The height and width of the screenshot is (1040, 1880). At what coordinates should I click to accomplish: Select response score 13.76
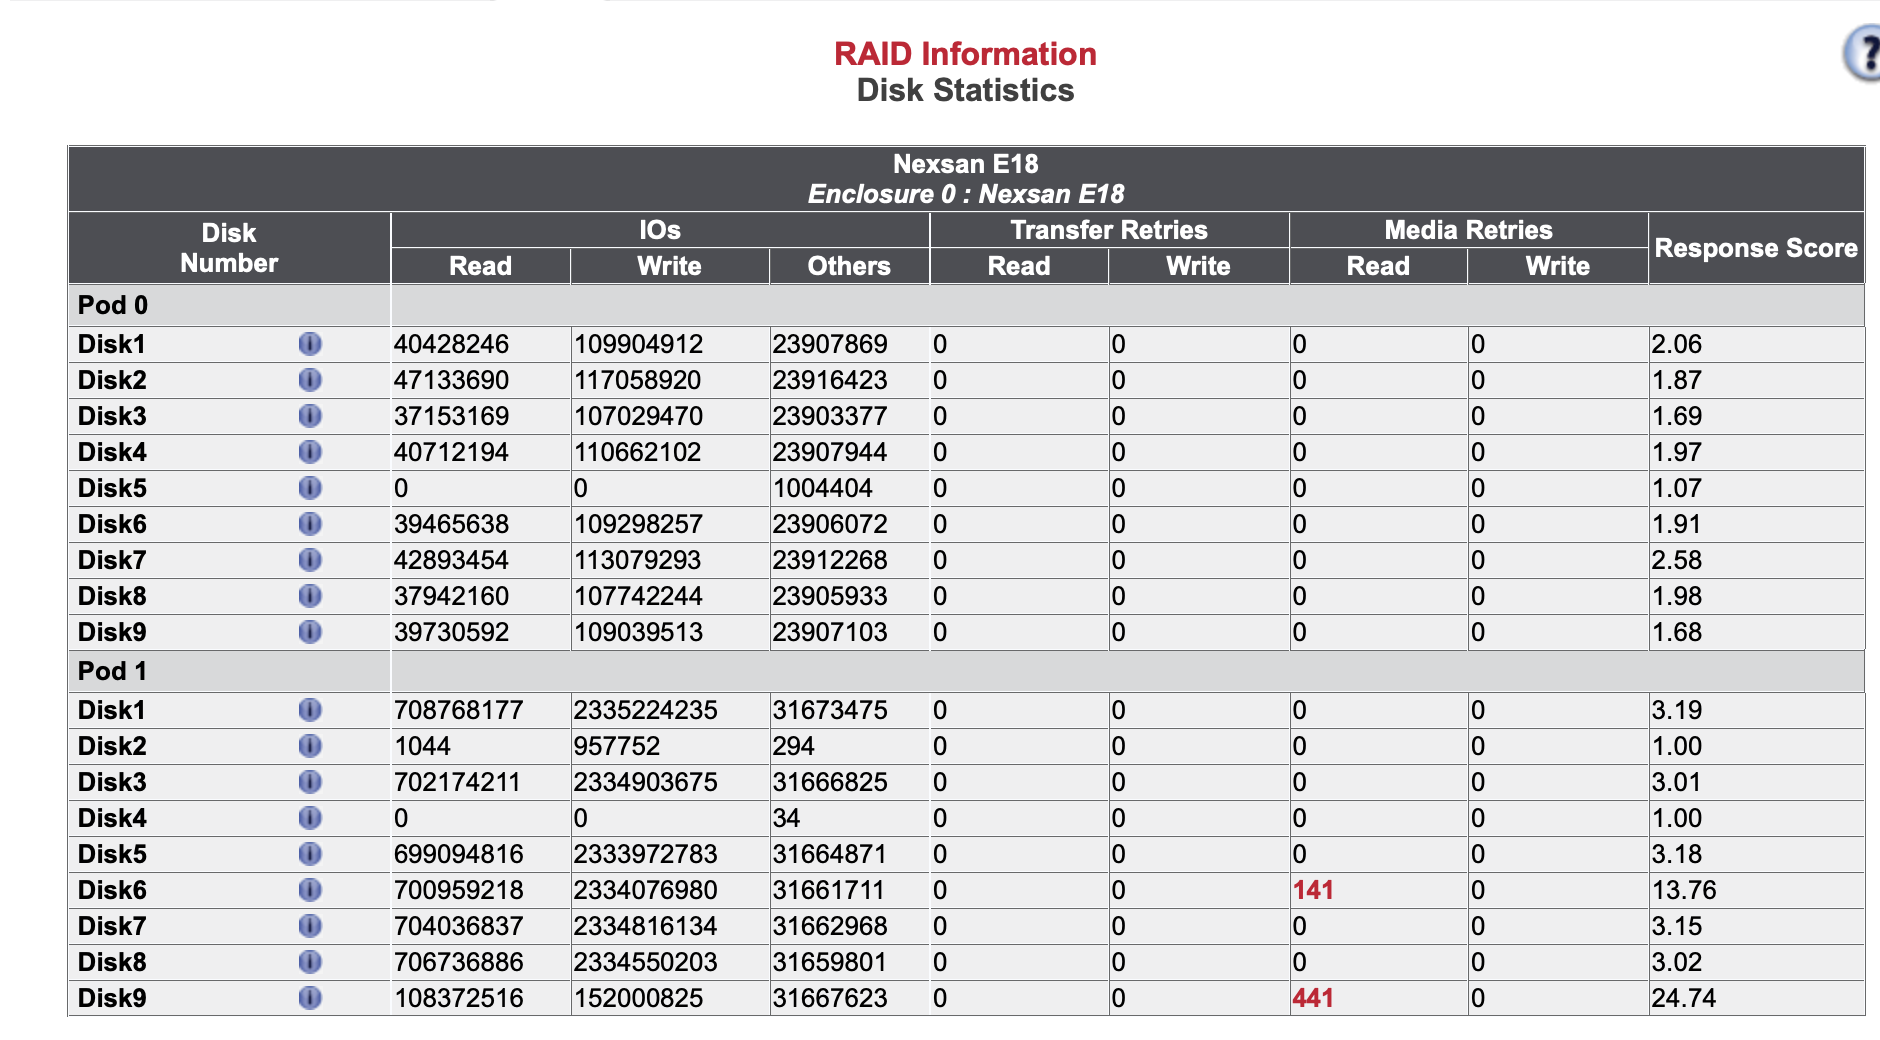1683,890
